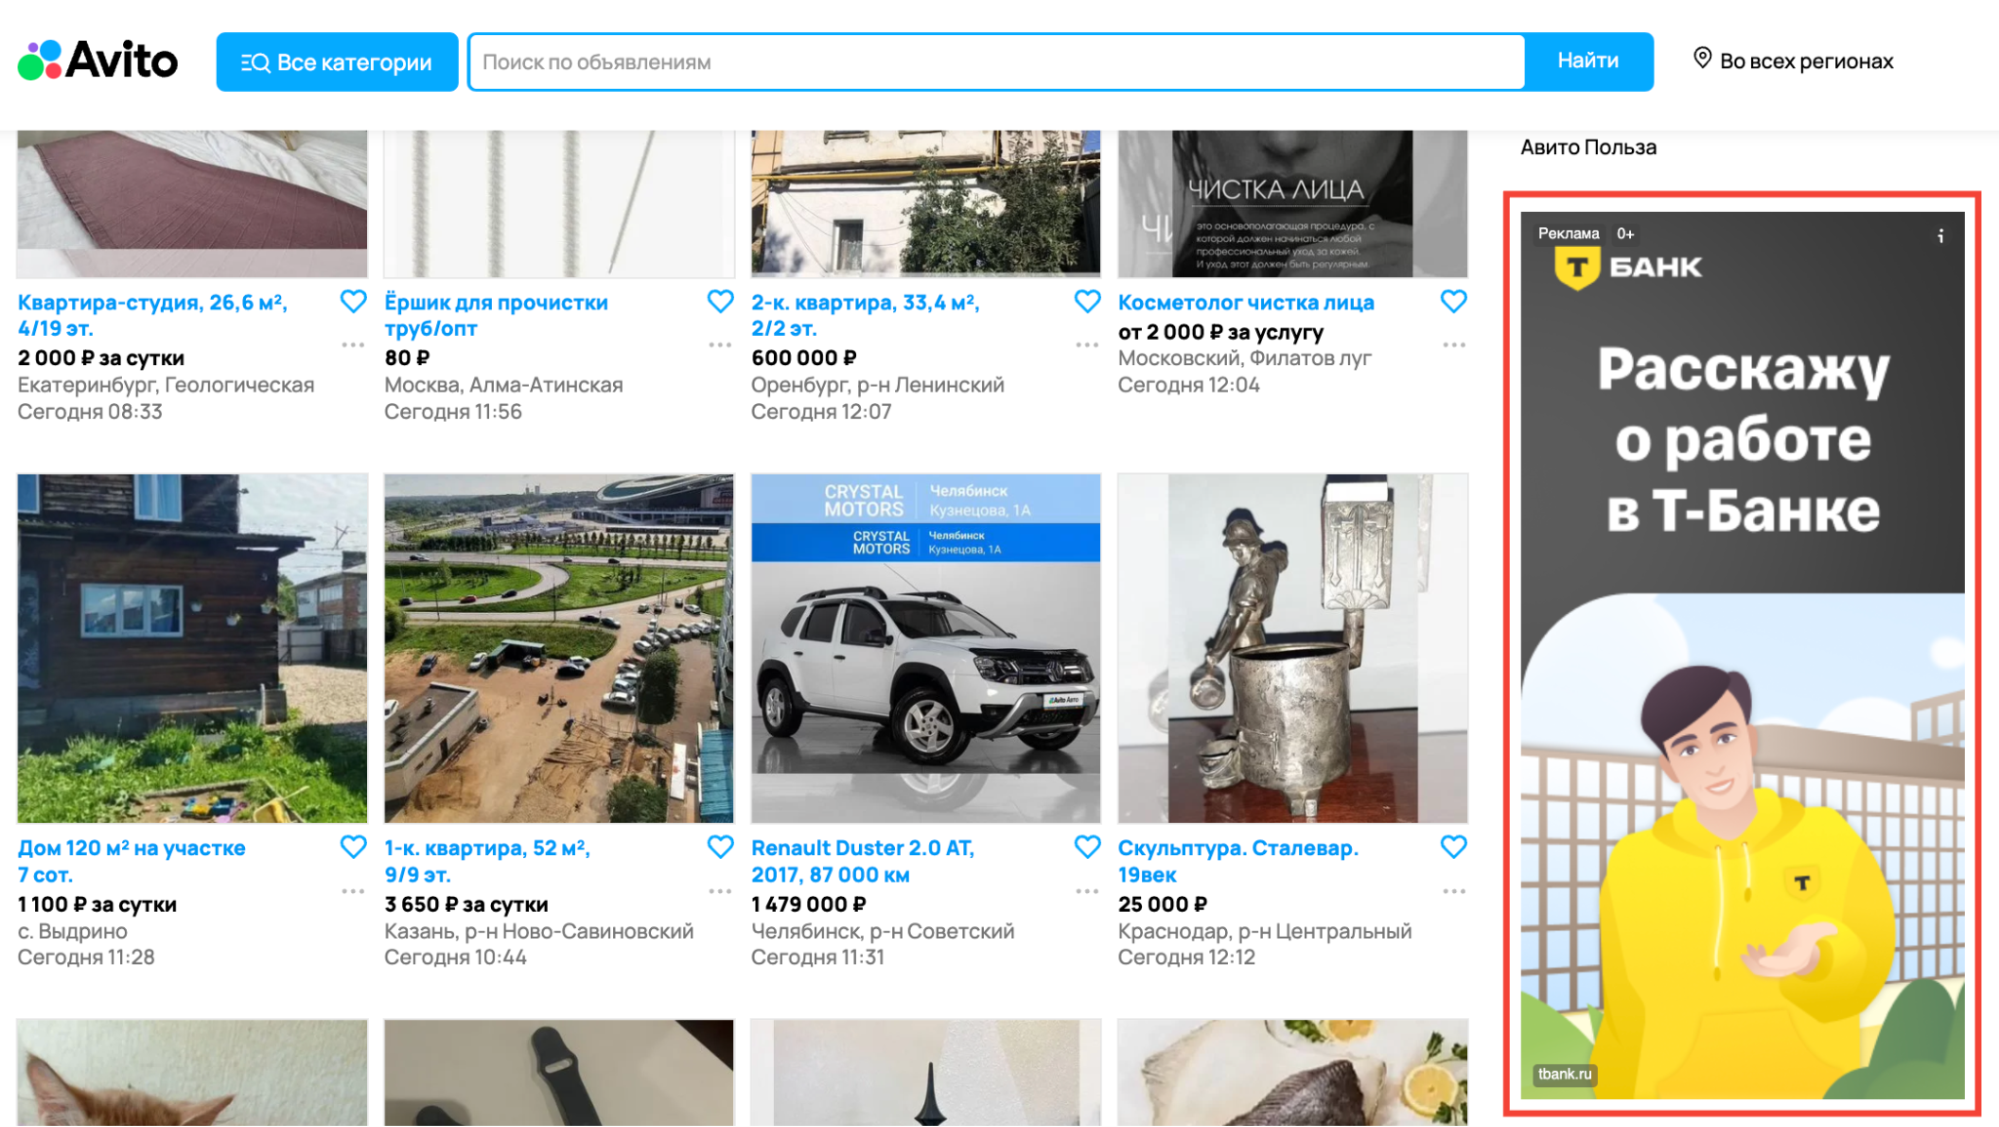
Task: Click the Найти search button
Action: tap(1588, 61)
